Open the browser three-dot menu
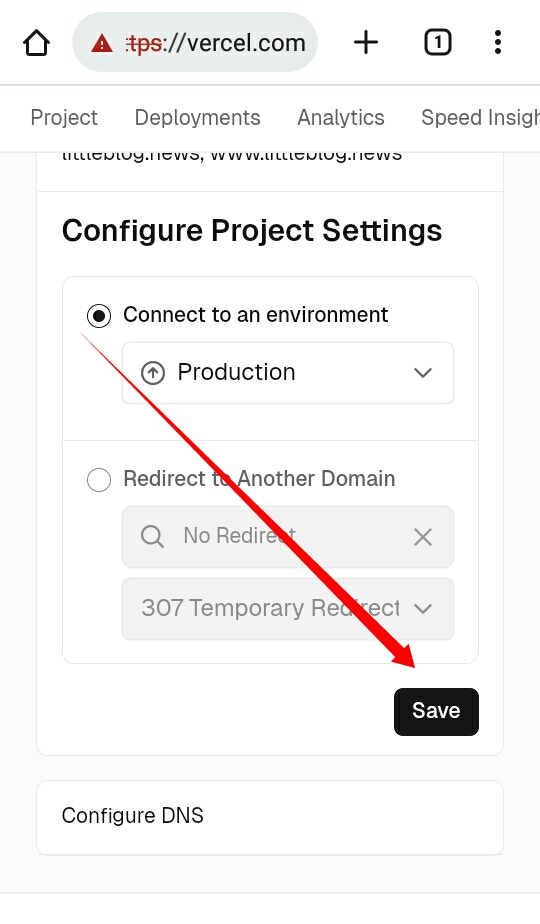Screen dimensions: 540x924 [498, 43]
